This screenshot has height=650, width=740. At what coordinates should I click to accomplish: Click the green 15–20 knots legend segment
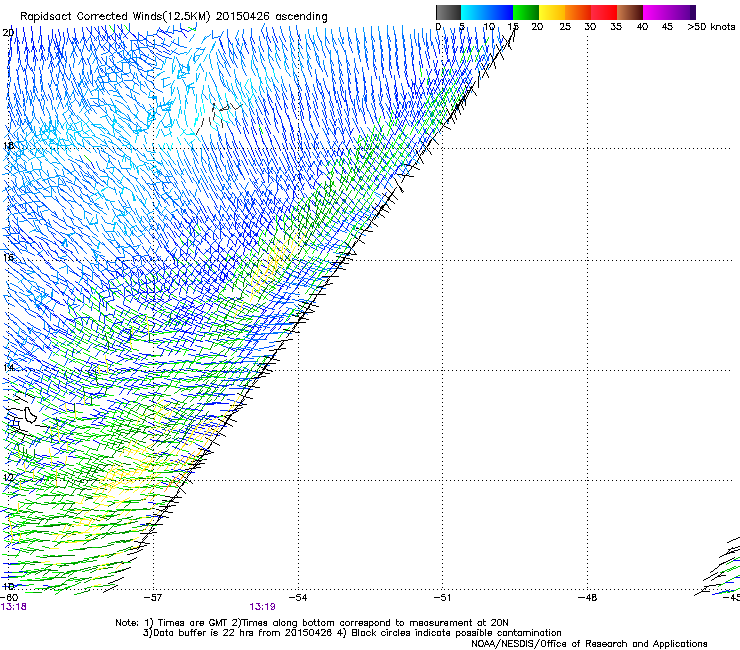526,12
